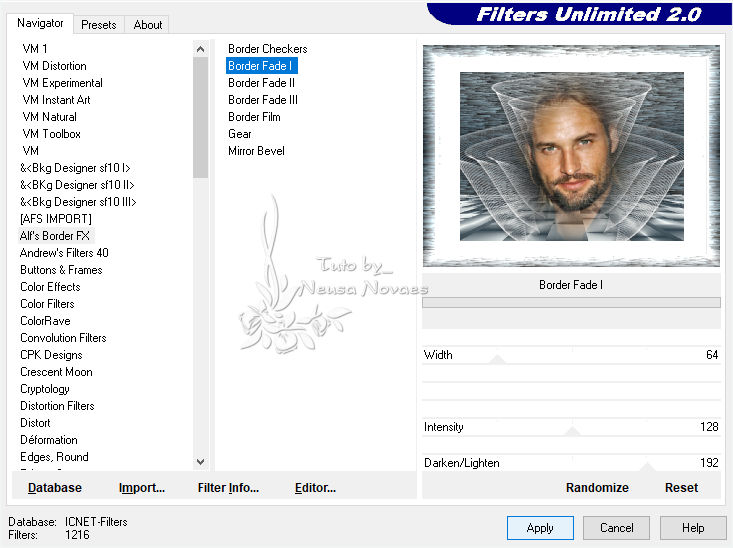Select VM Toolbox category

[x=51, y=134]
